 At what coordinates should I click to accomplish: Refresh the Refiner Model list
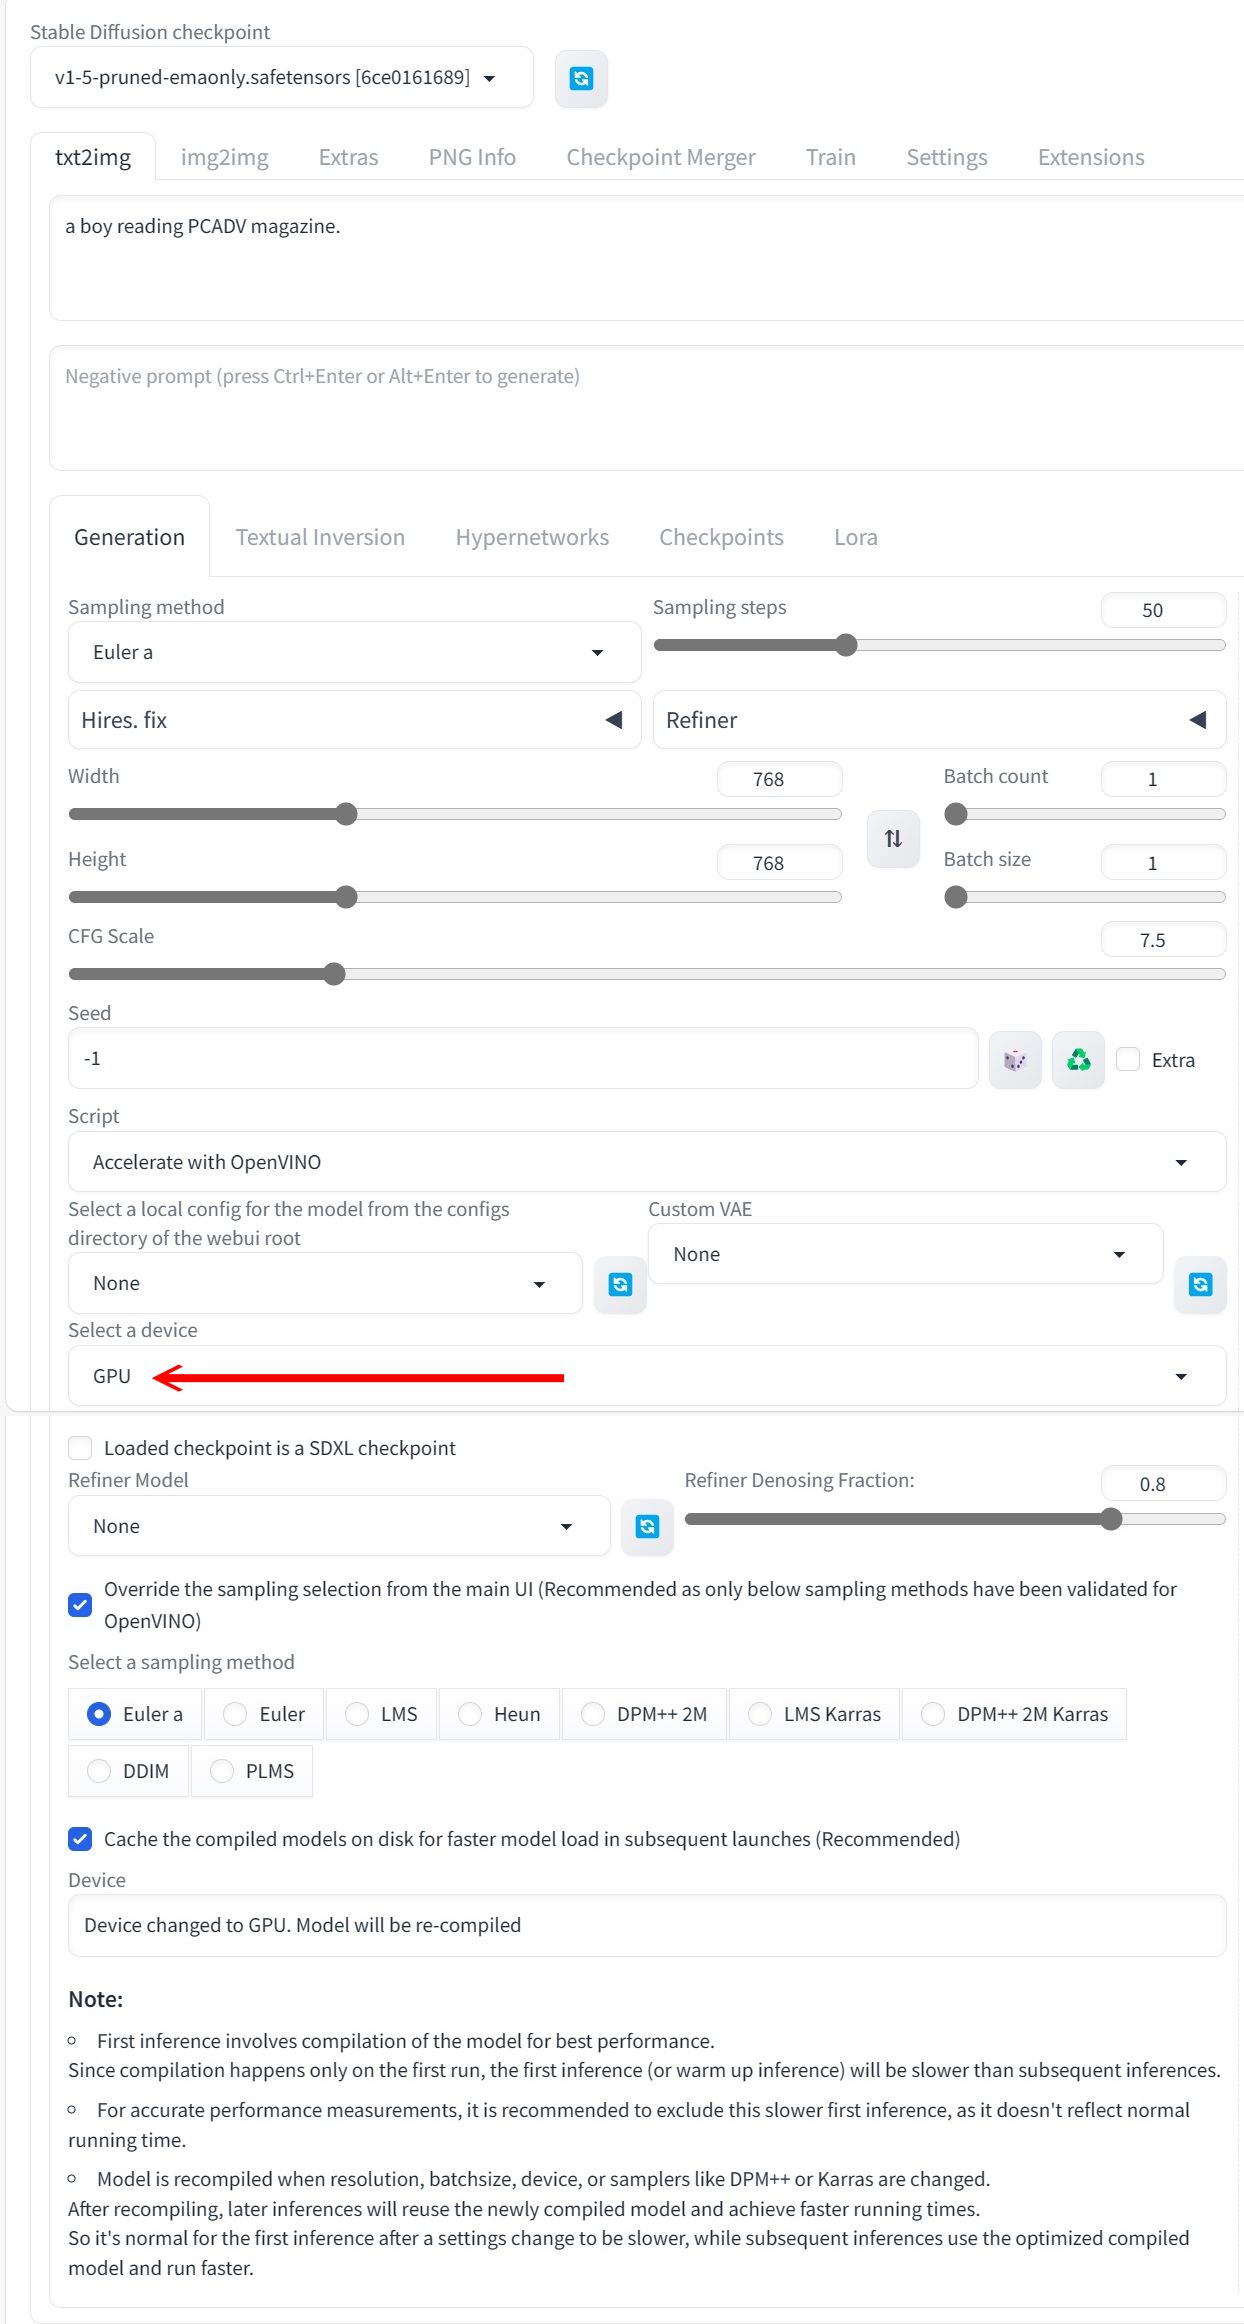(x=647, y=1526)
